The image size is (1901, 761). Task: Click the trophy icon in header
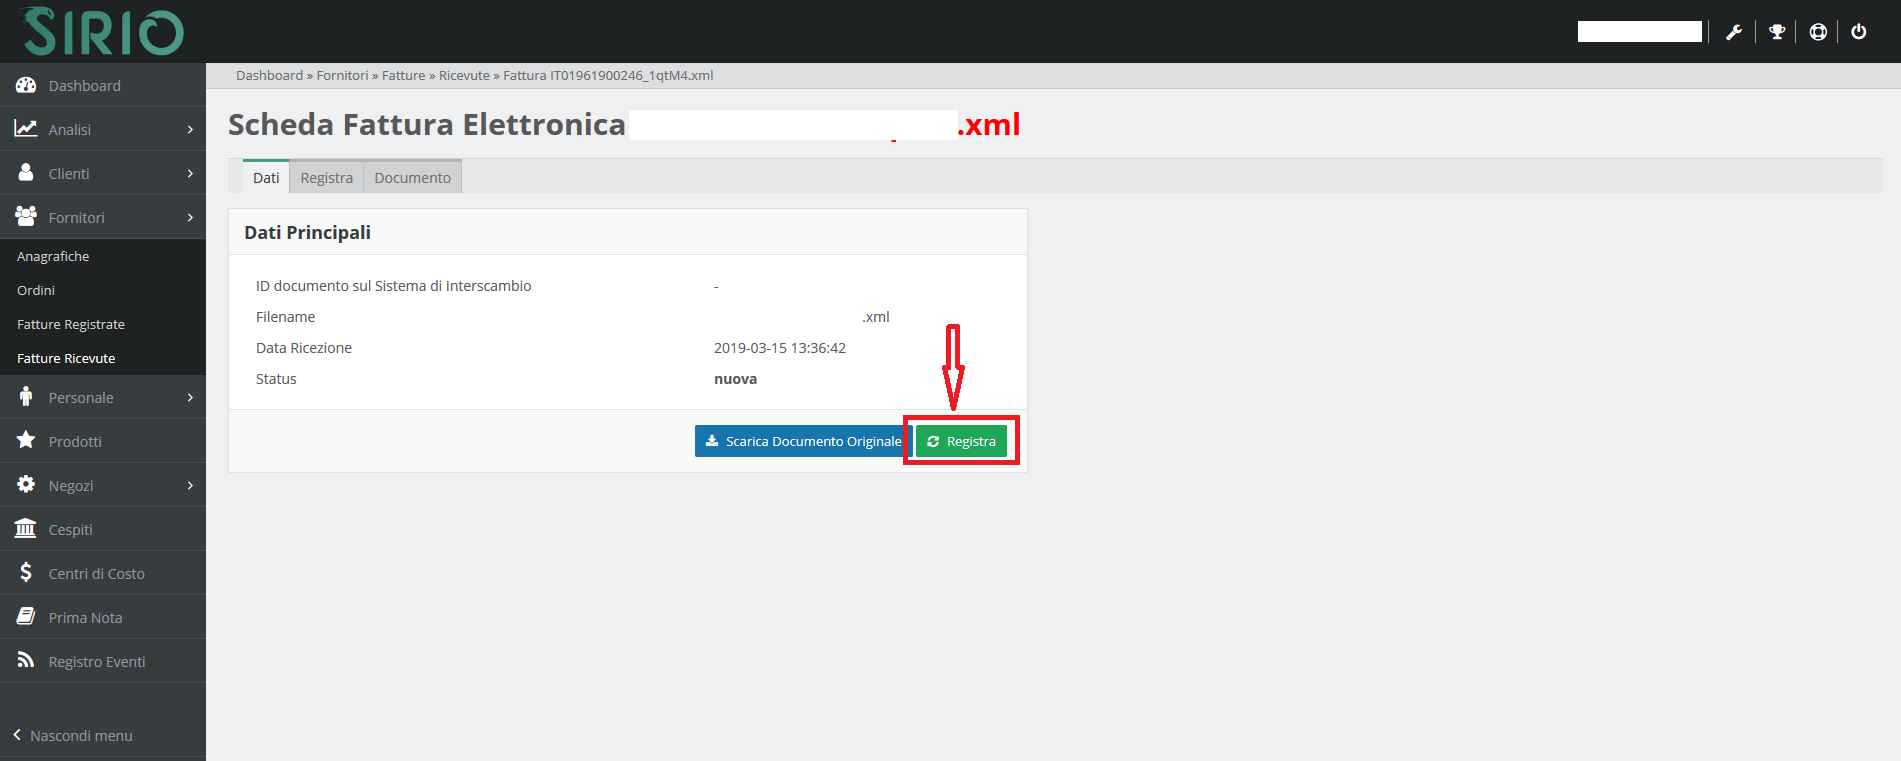tap(1777, 32)
